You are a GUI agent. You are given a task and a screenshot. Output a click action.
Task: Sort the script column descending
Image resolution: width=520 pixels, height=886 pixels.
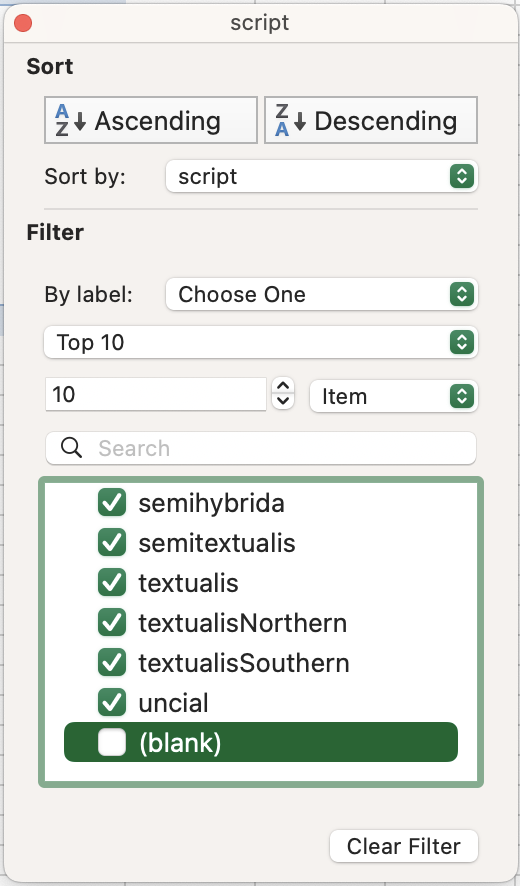[x=371, y=120]
